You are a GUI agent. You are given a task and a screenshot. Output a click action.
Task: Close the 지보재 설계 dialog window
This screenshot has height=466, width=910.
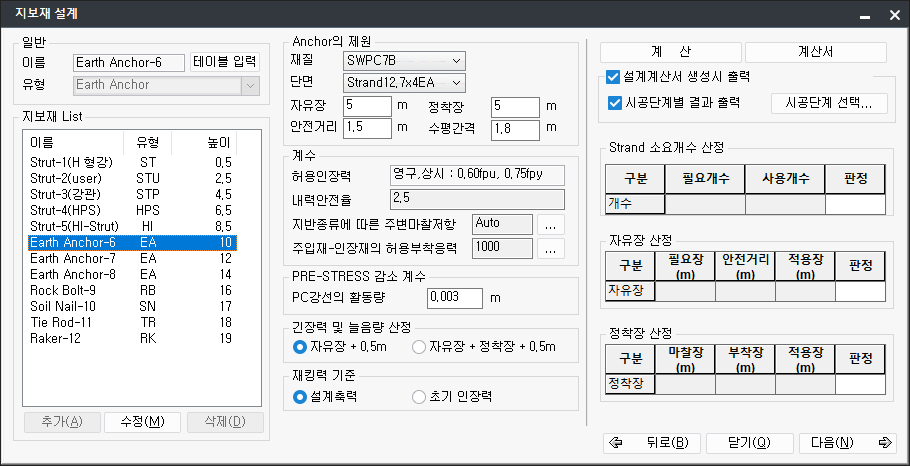click(x=890, y=15)
